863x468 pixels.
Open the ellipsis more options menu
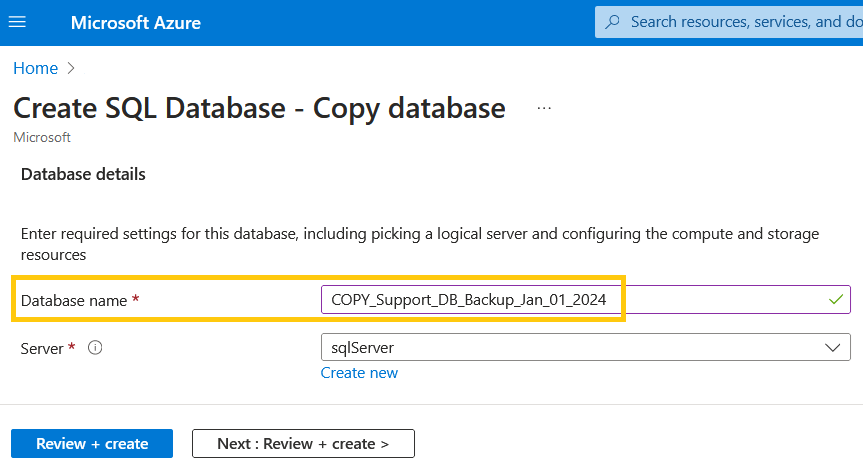tap(544, 108)
